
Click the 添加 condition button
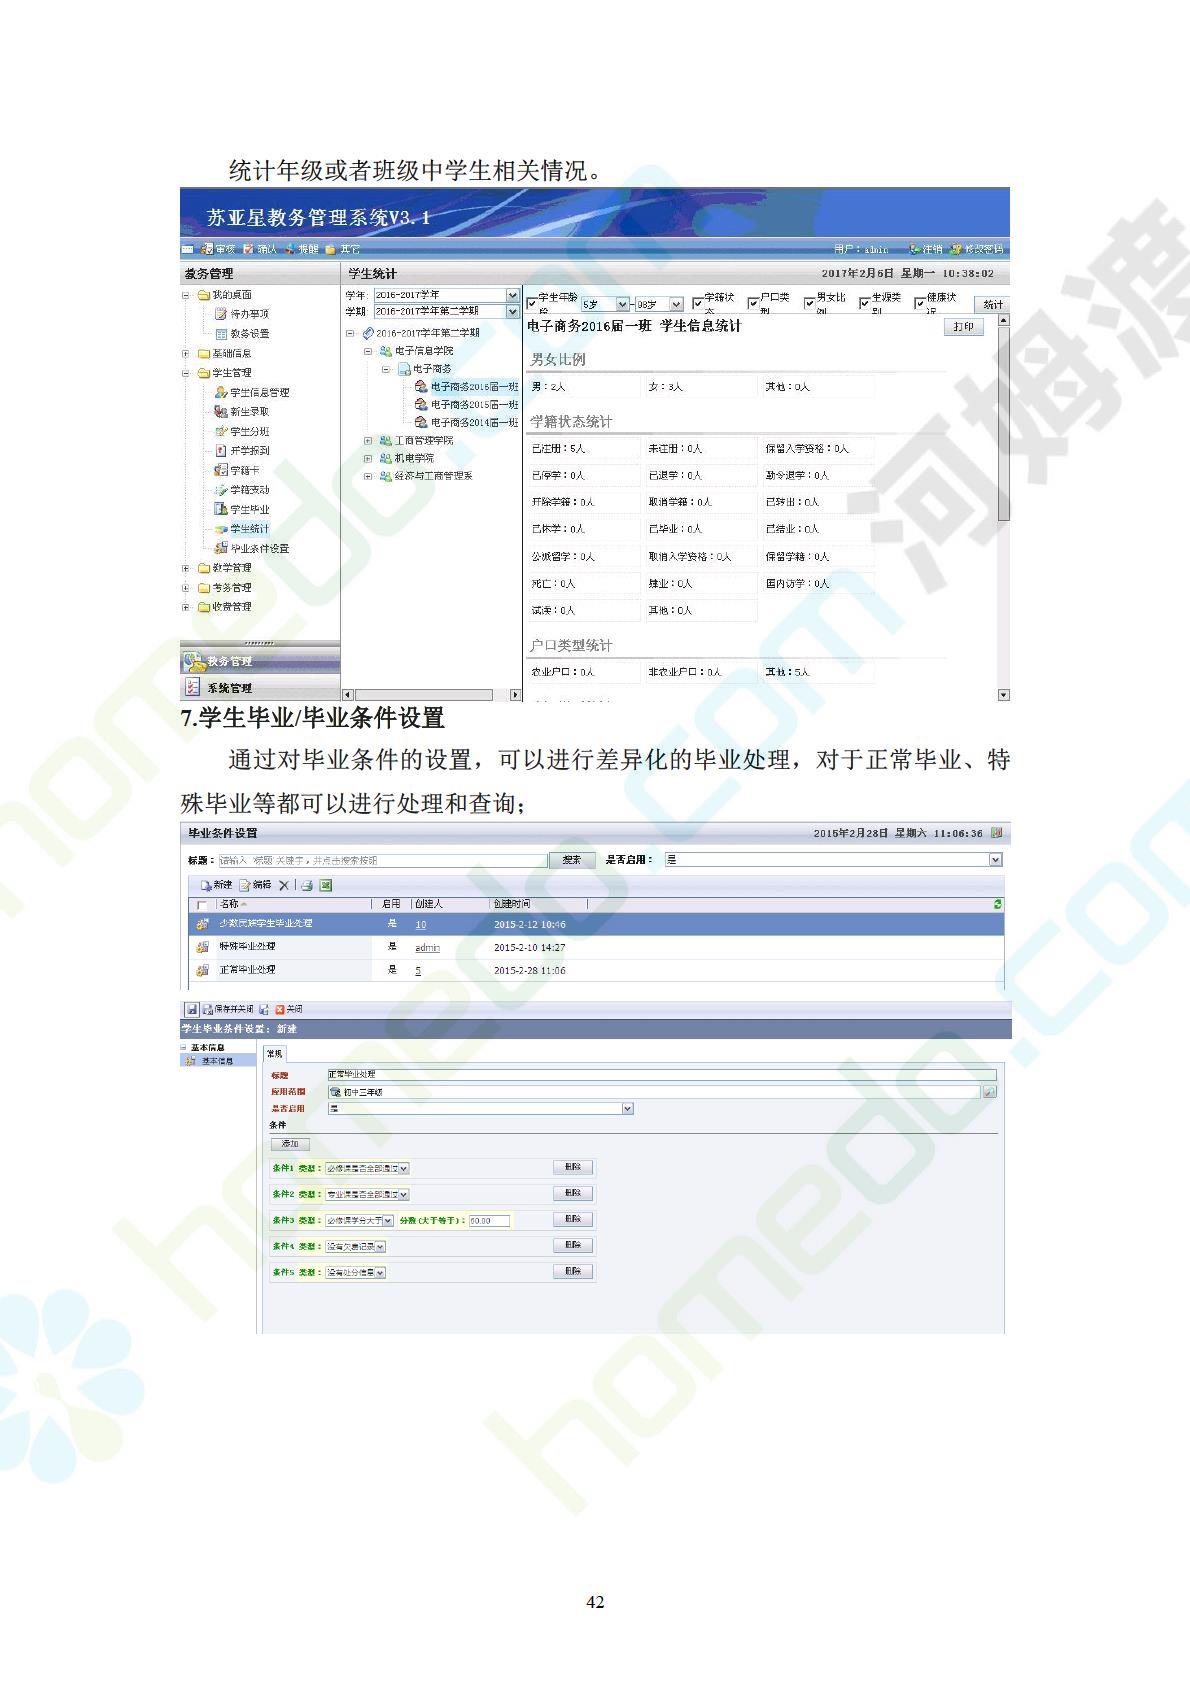click(x=290, y=1144)
